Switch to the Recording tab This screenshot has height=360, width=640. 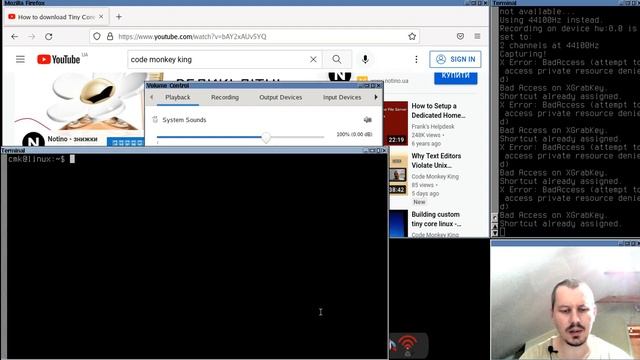click(225, 97)
